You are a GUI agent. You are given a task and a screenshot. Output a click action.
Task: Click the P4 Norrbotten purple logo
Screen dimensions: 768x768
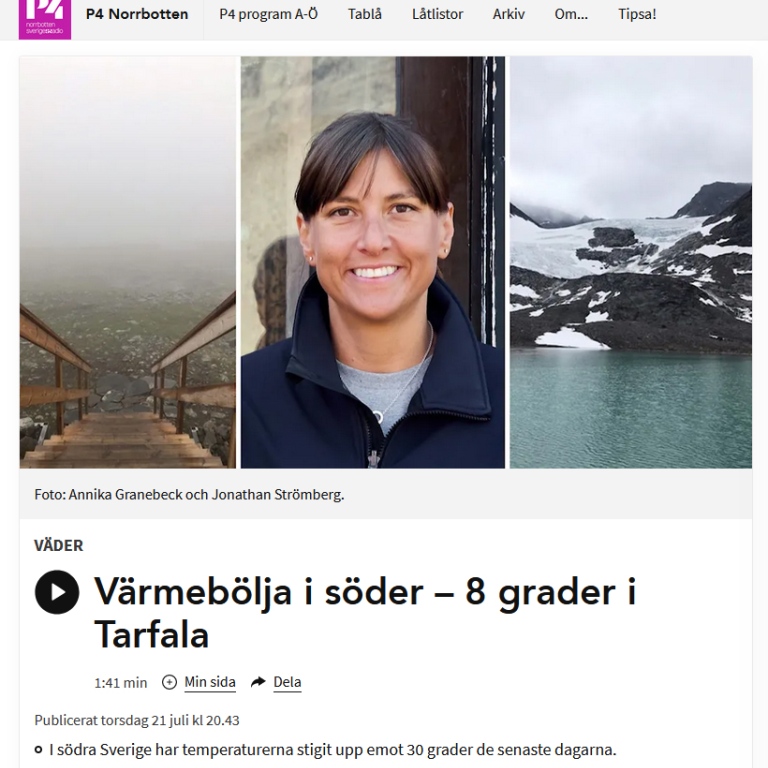point(45,19)
